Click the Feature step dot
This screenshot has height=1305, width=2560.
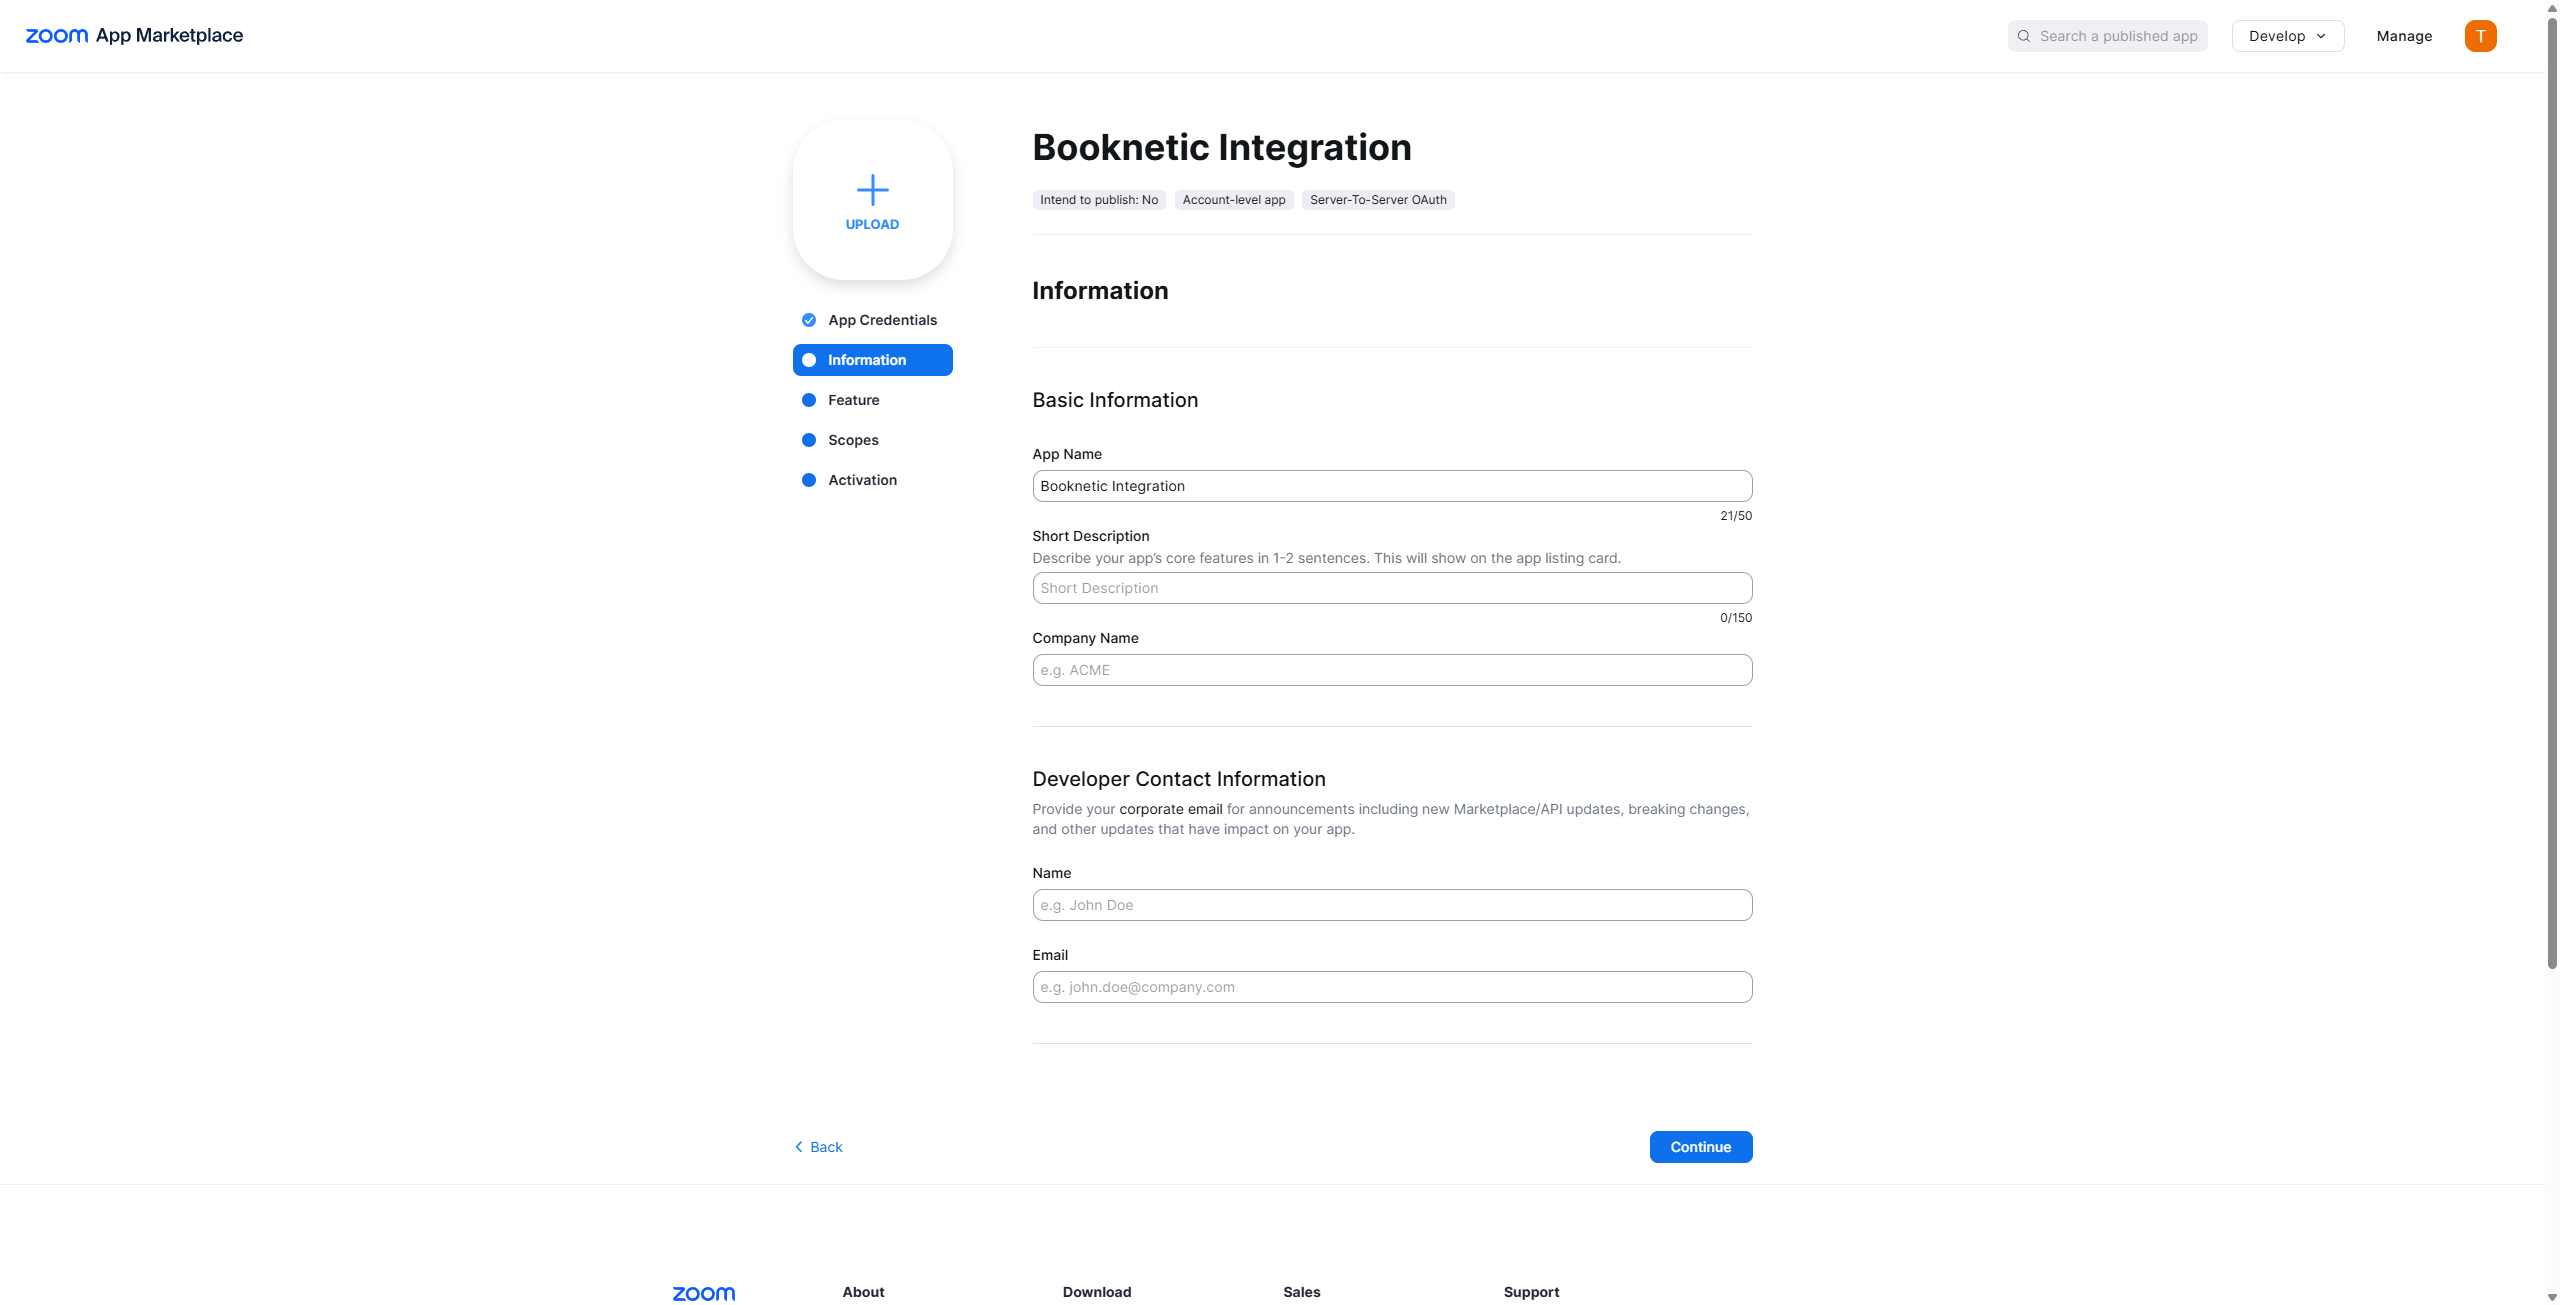point(809,400)
